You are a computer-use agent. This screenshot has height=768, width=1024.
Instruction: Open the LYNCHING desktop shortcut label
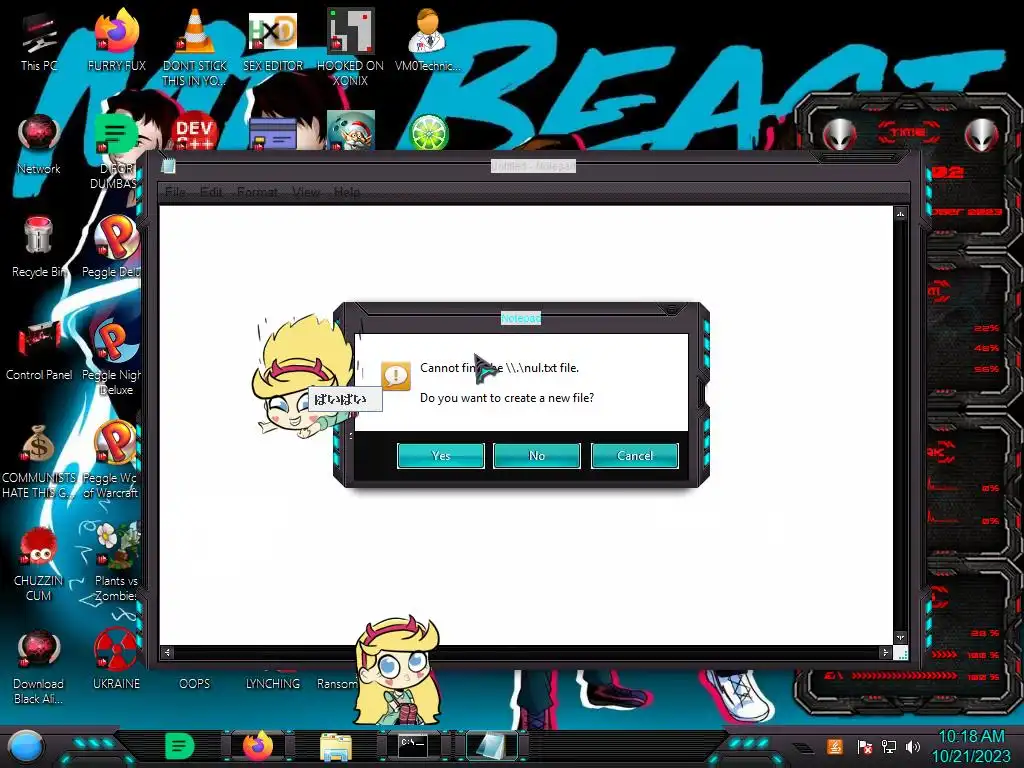272,684
